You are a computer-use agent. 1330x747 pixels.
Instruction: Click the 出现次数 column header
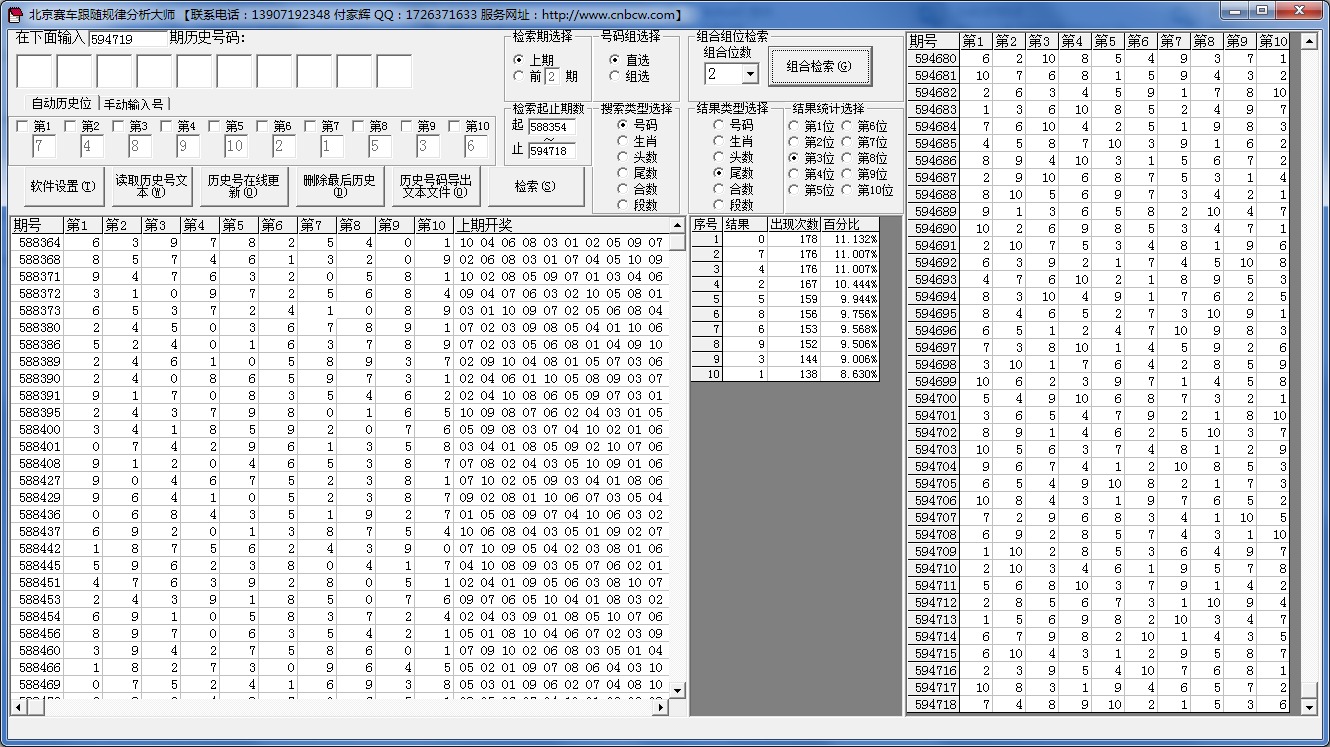pos(793,224)
